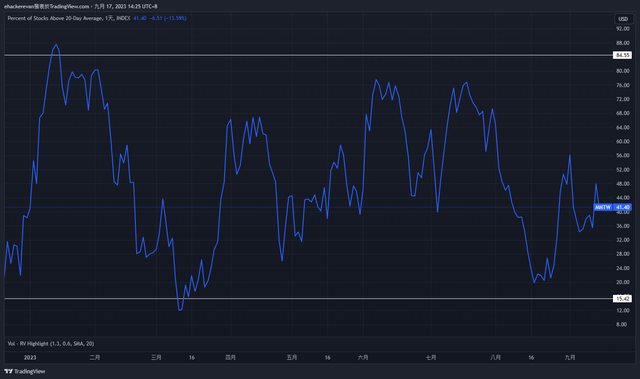This screenshot has height=379, width=640.
Task: Click the 28.00 price axis label
Action: (x=623, y=254)
